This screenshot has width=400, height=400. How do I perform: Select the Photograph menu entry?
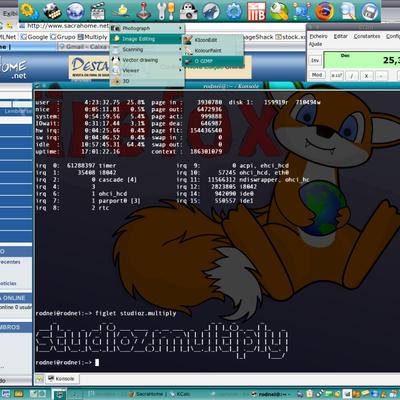(147, 28)
